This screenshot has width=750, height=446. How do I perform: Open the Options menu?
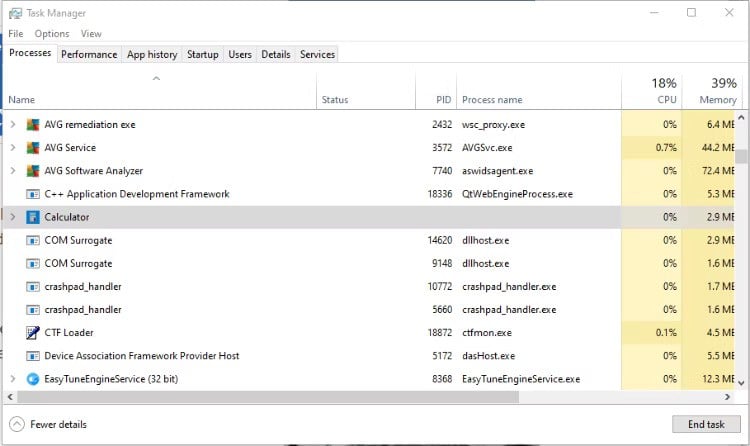pyautogui.click(x=52, y=33)
